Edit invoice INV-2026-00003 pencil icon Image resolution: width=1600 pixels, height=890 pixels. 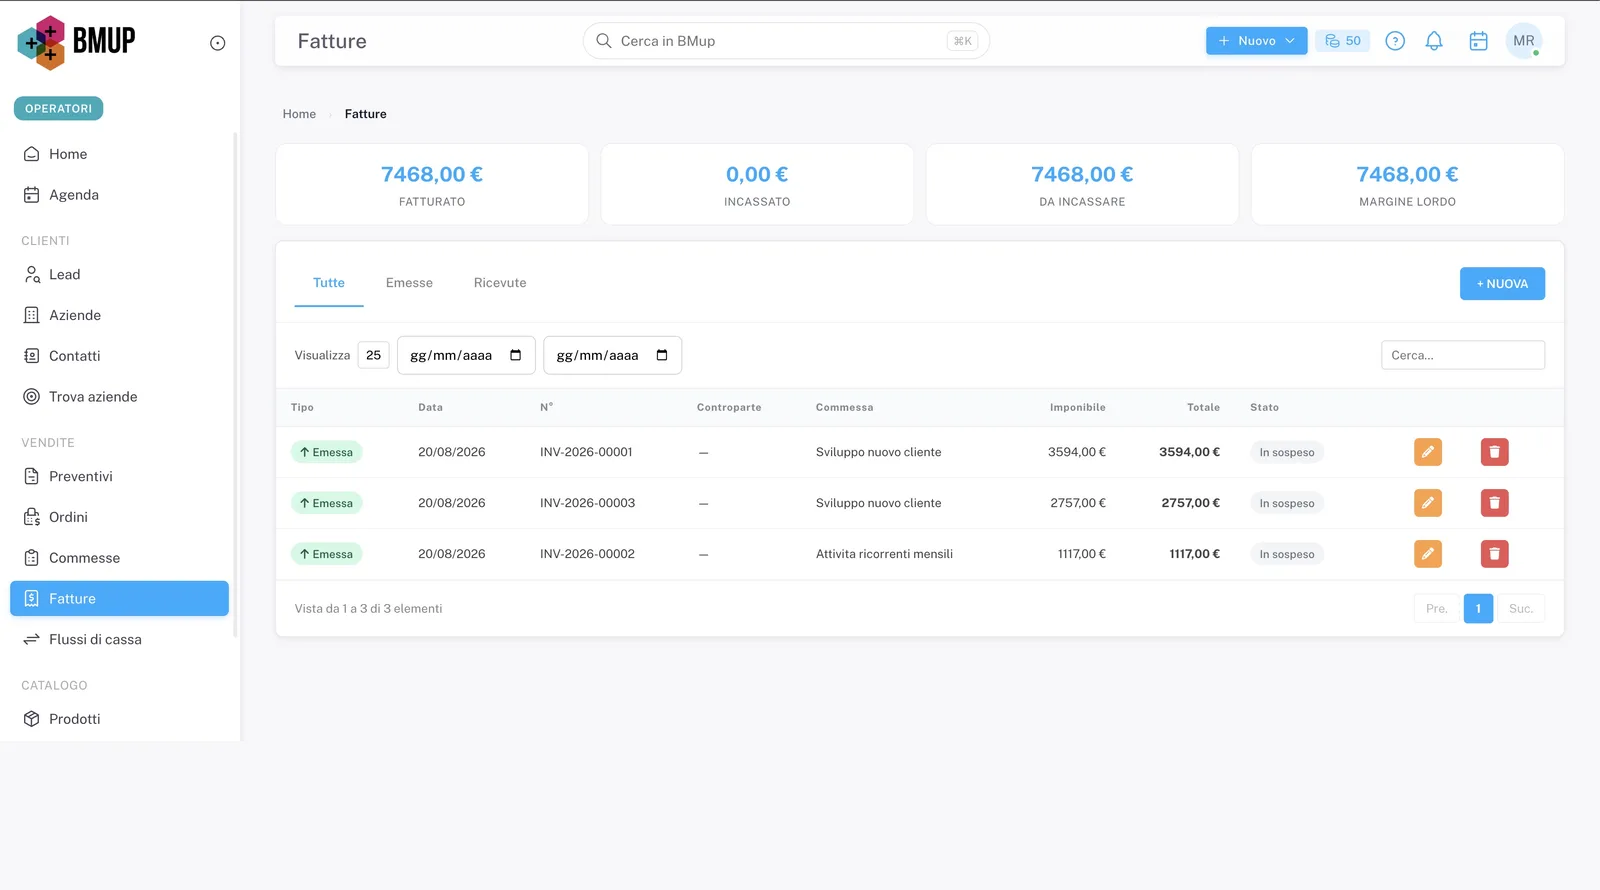point(1428,503)
